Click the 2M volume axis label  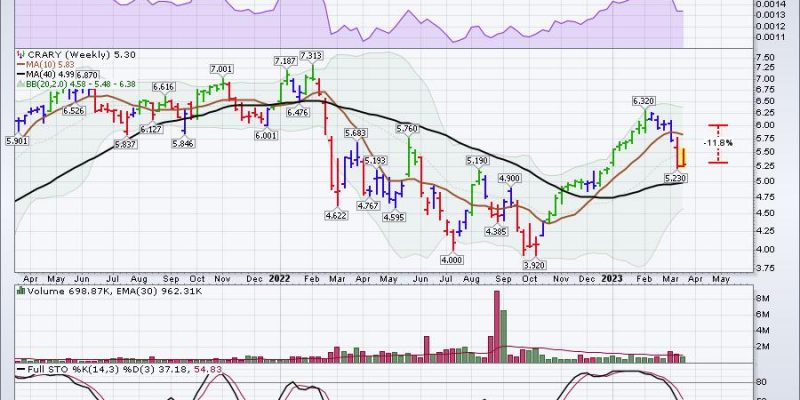pos(765,347)
